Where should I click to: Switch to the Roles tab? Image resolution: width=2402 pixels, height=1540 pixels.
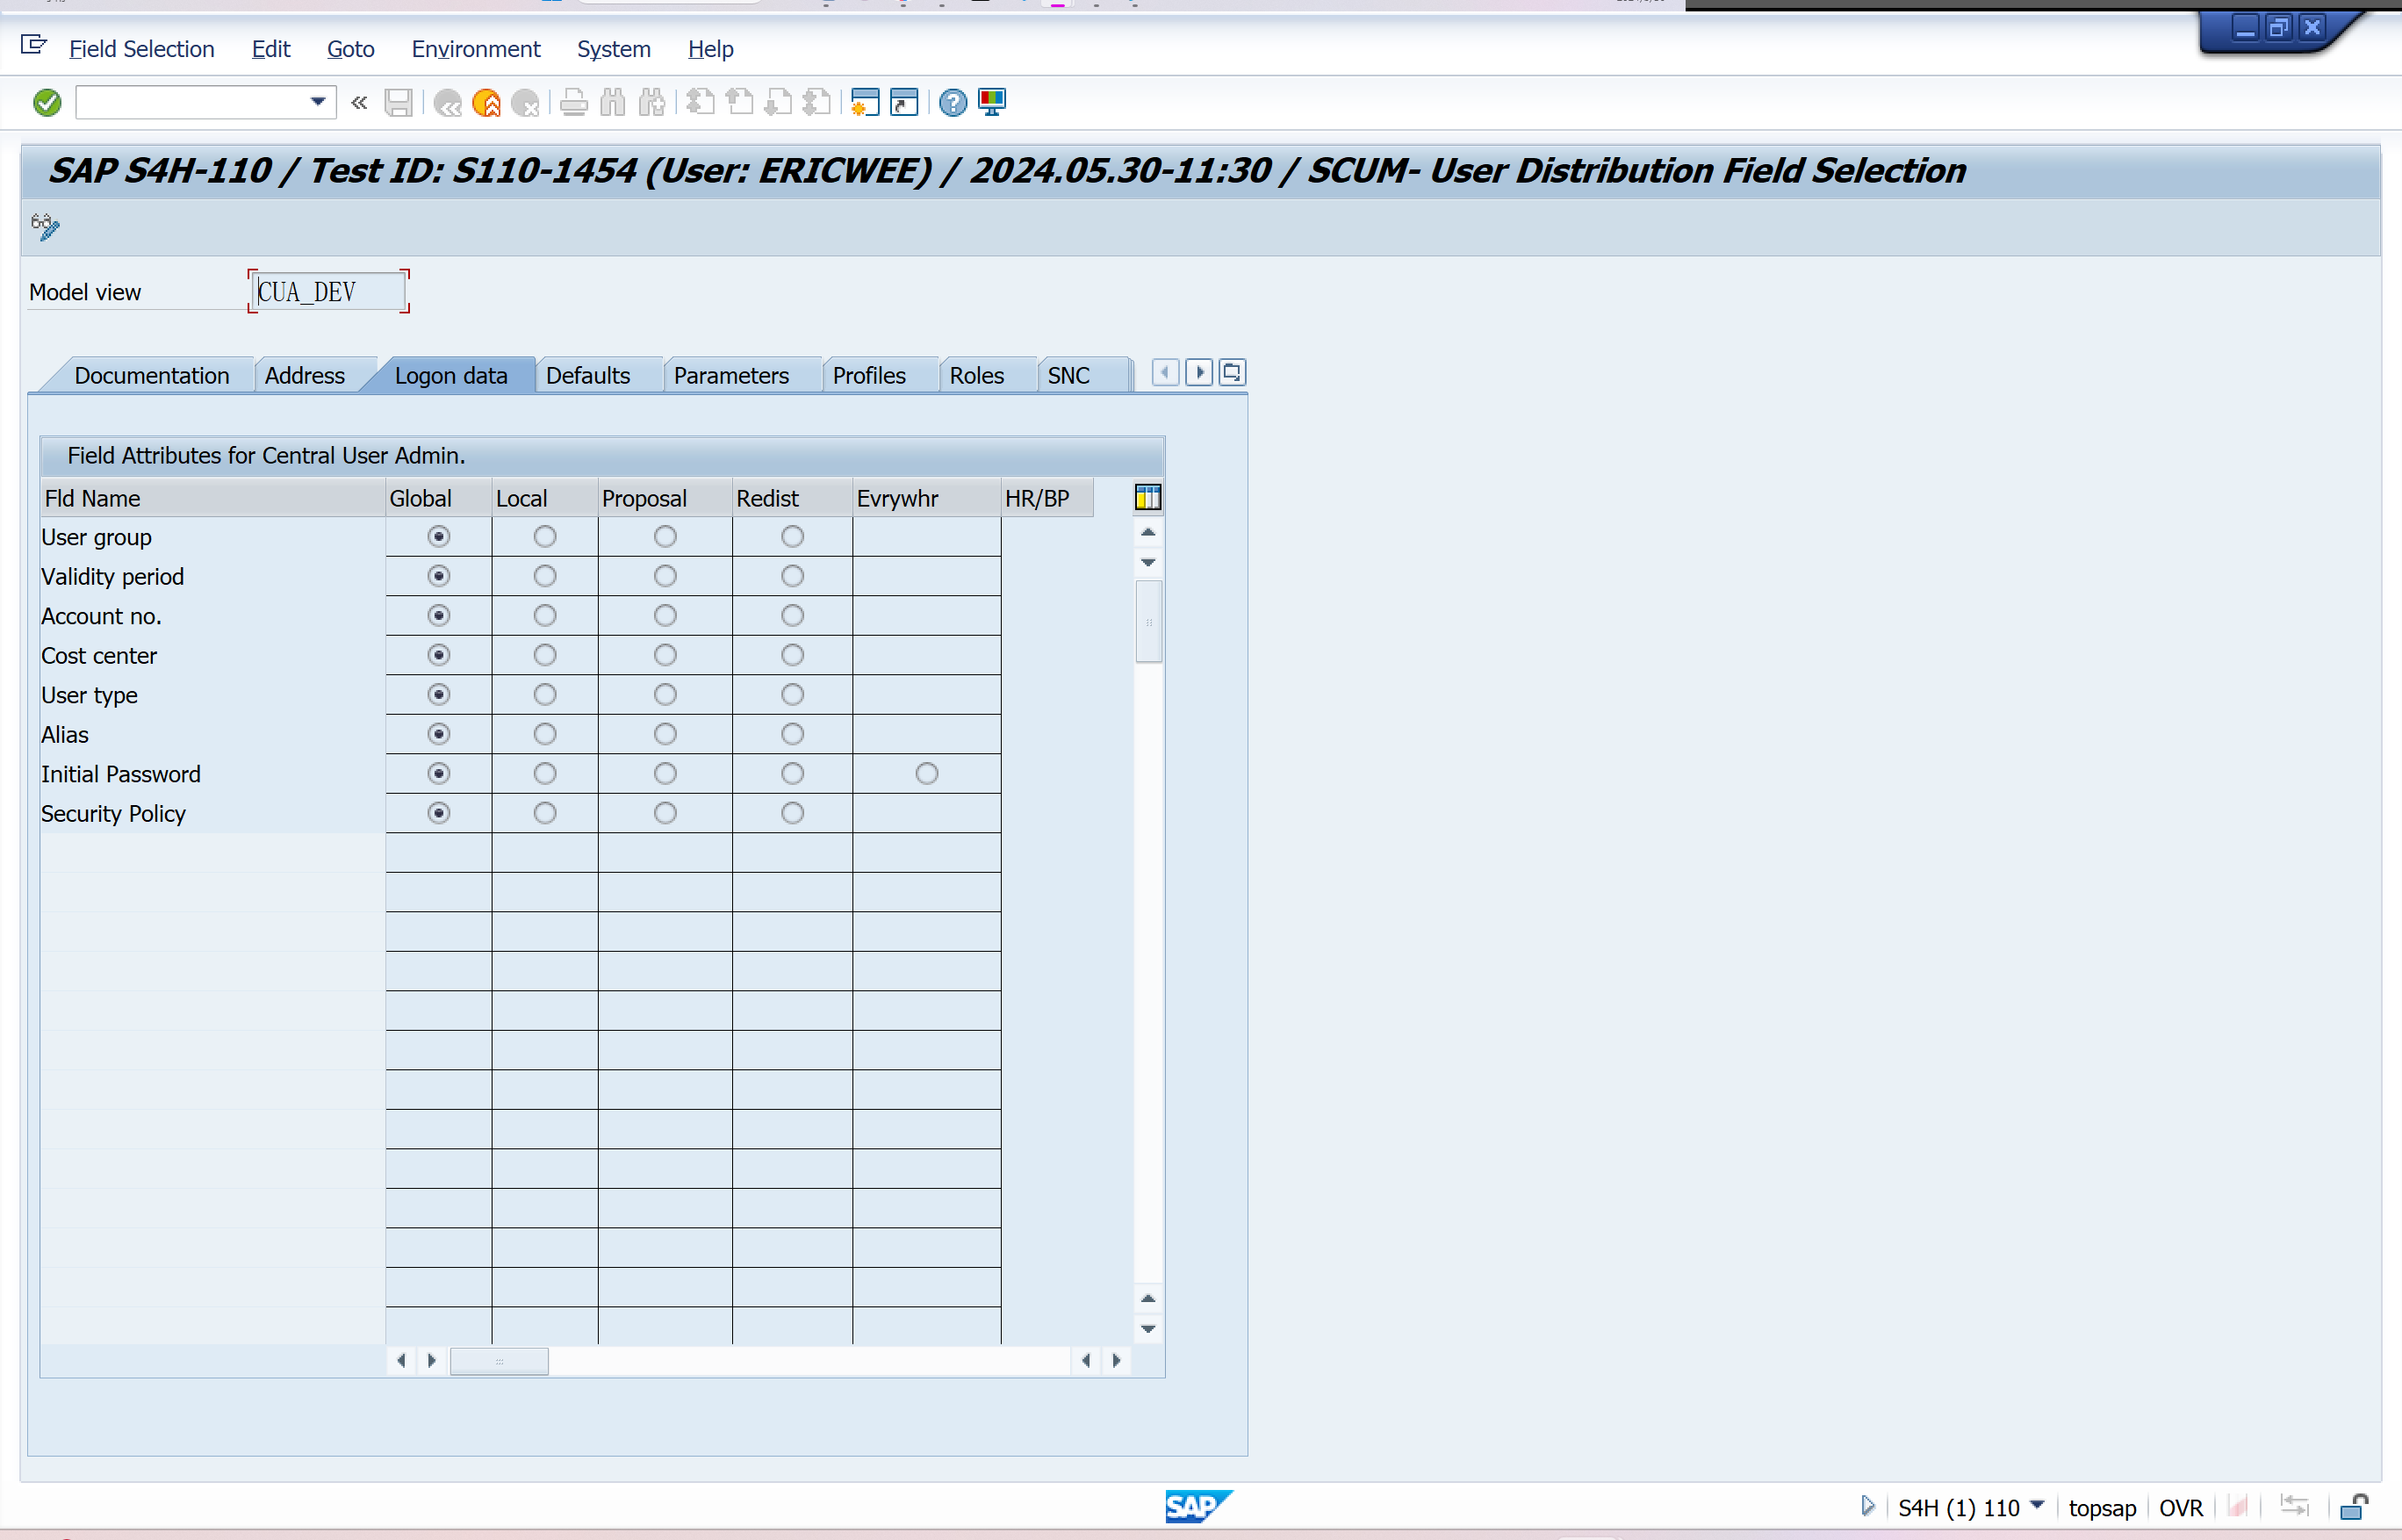pos(976,376)
